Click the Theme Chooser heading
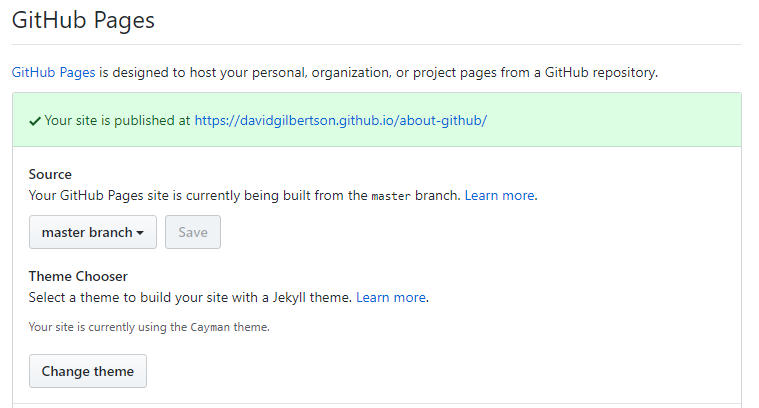 click(78, 276)
